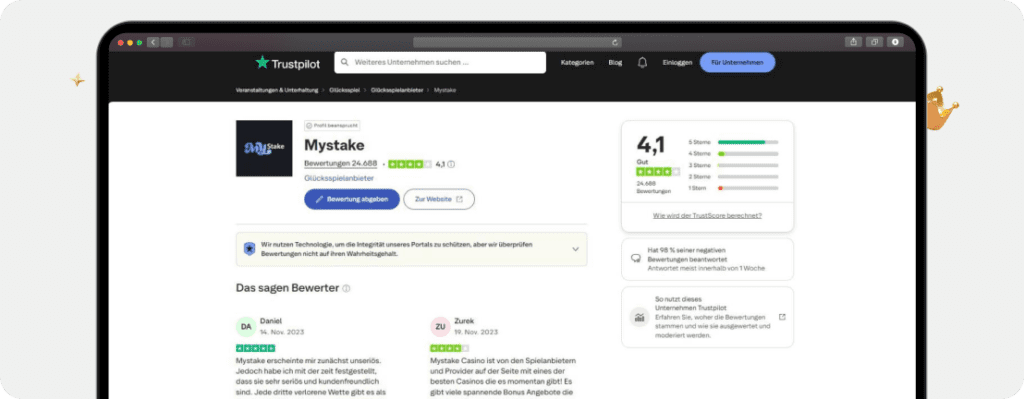Click the company search input field
The image size is (1024, 399).
440,63
